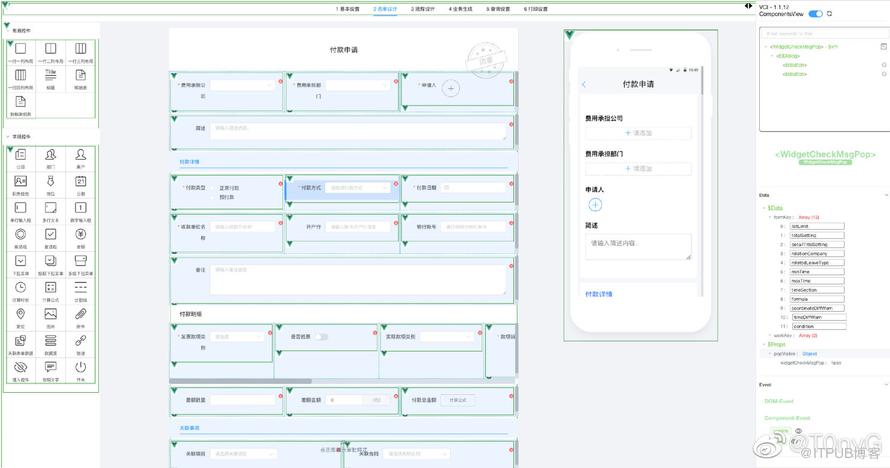The height and width of the screenshot is (468, 890).
Task: Toggle the invoice switch in payment details table
Action: point(322,337)
